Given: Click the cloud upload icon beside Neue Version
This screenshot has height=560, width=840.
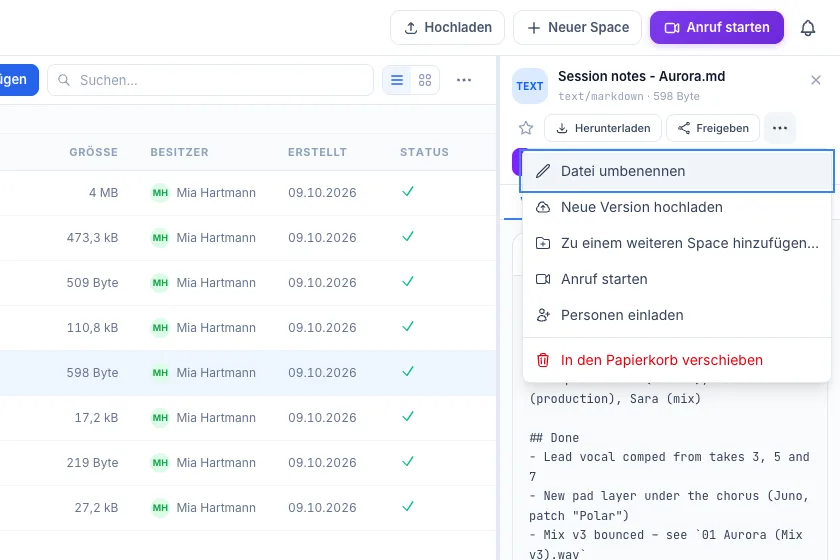Looking at the screenshot, I should click(x=543, y=207).
